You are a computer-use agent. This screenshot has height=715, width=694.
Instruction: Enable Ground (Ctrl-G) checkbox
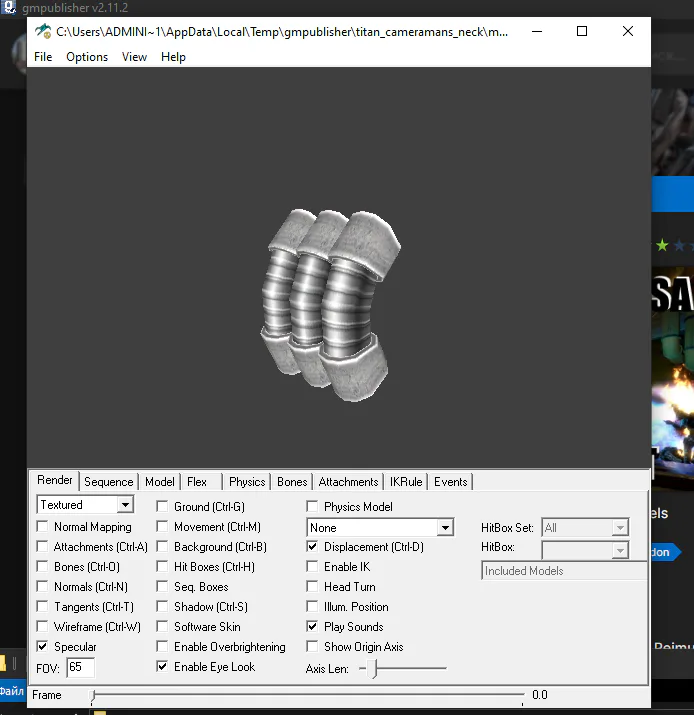point(162,507)
